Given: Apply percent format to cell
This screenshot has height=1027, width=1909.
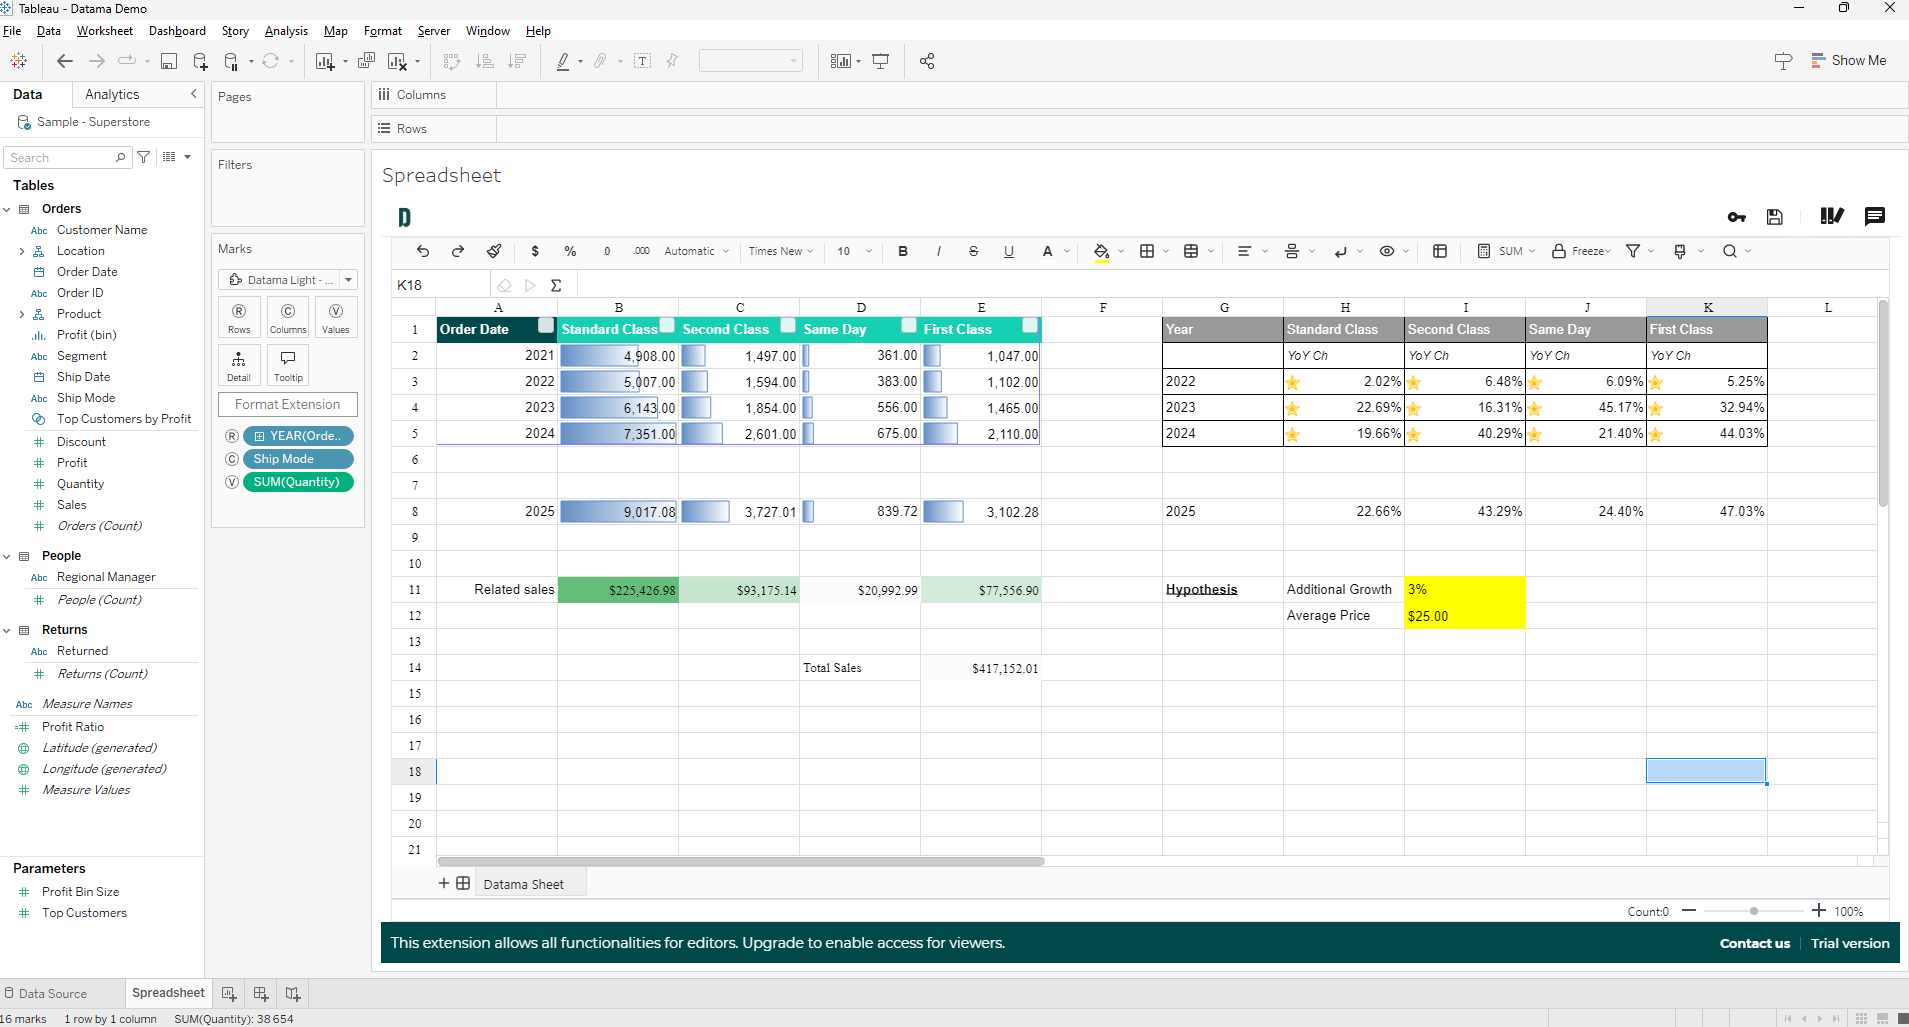Looking at the screenshot, I should click(x=570, y=251).
